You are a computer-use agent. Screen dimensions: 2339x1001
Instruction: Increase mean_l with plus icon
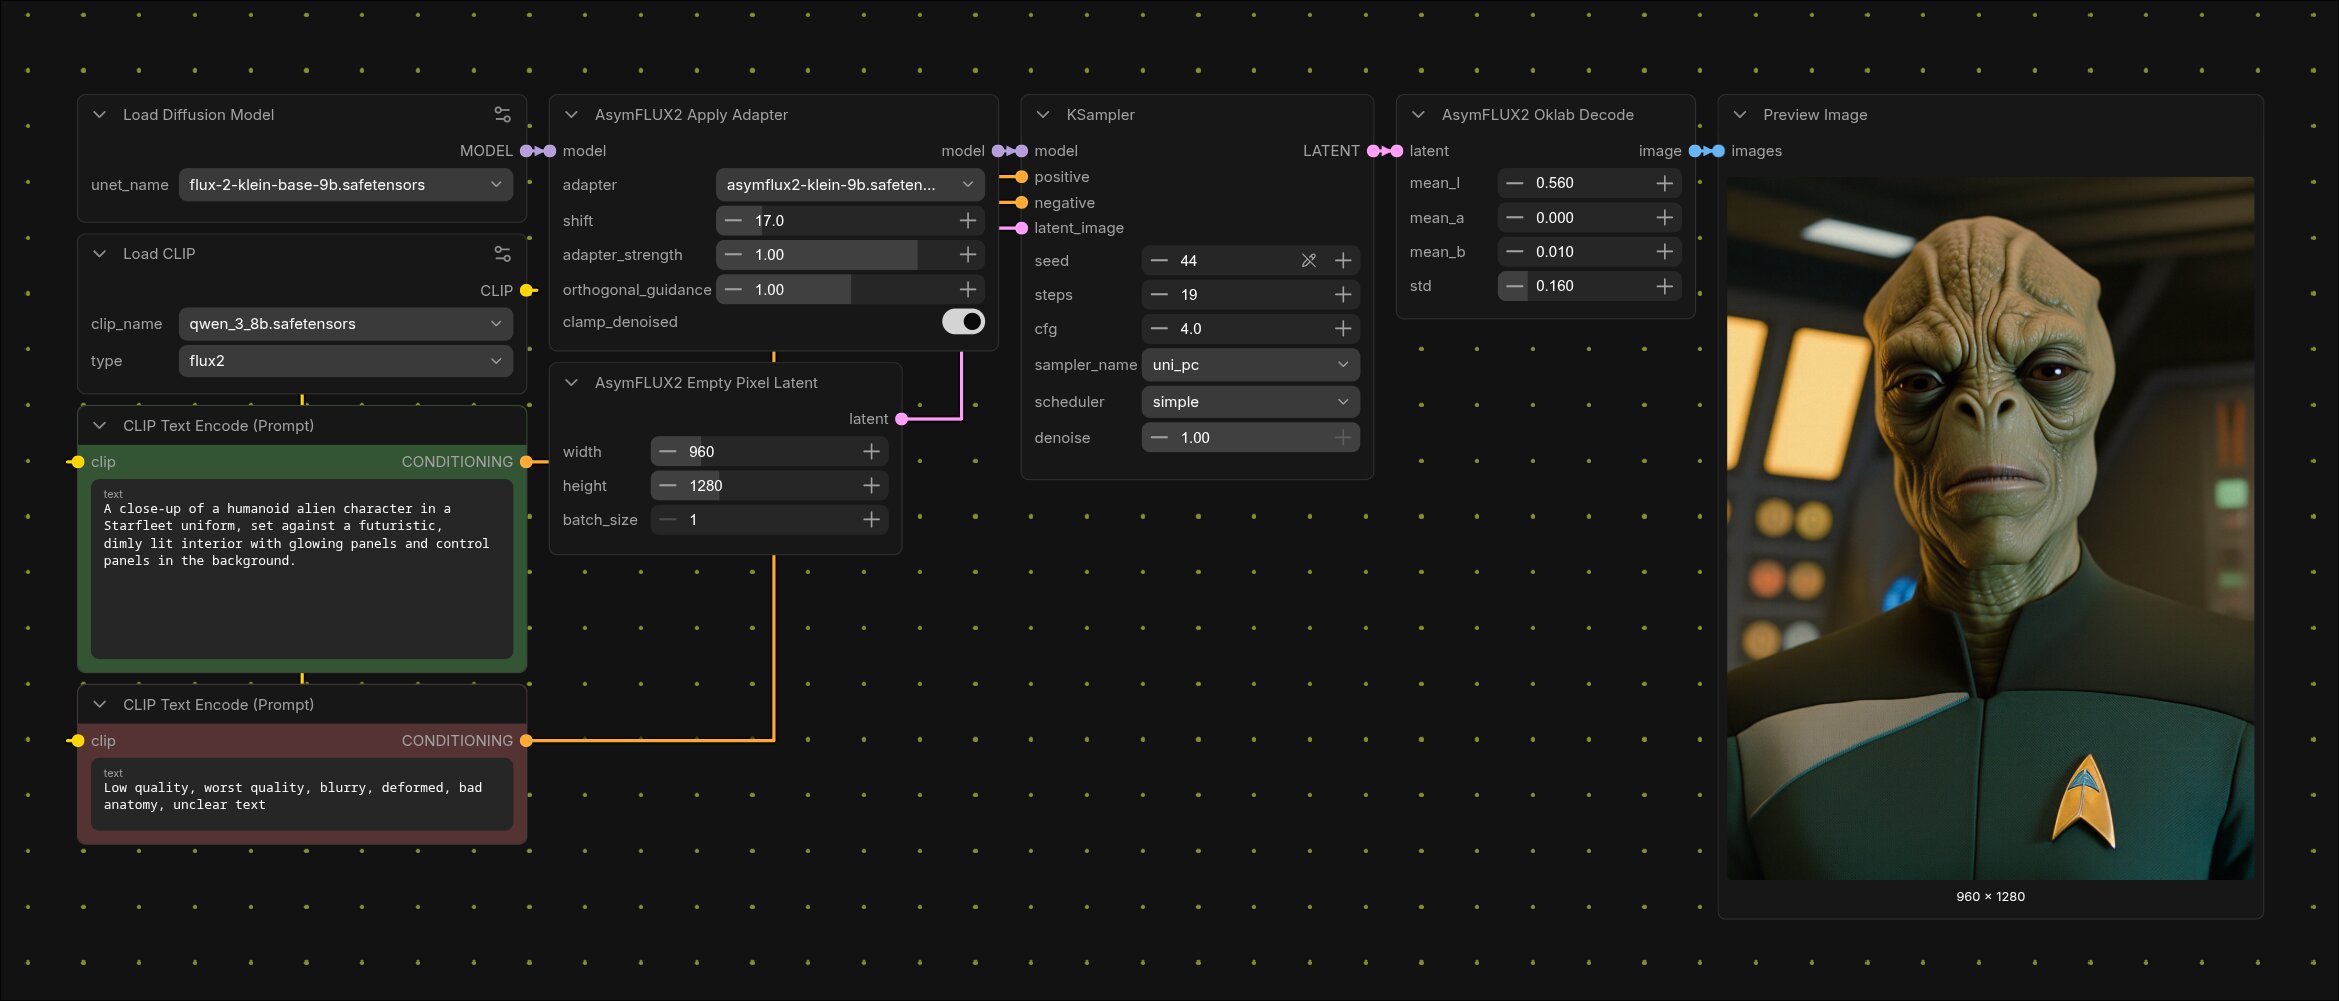[x=1665, y=183]
